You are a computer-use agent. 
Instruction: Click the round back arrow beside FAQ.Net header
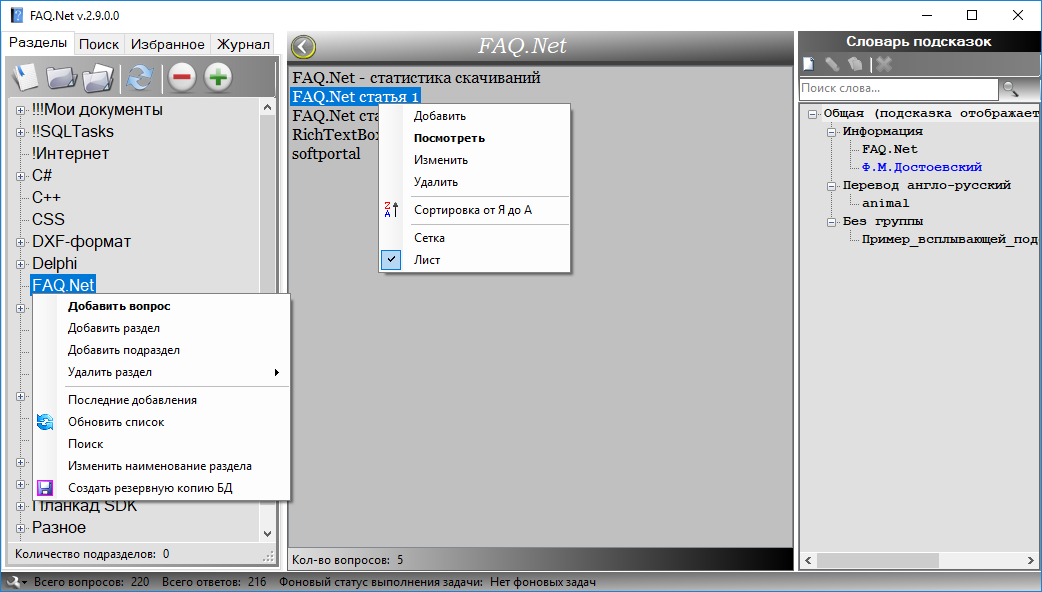click(303, 47)
